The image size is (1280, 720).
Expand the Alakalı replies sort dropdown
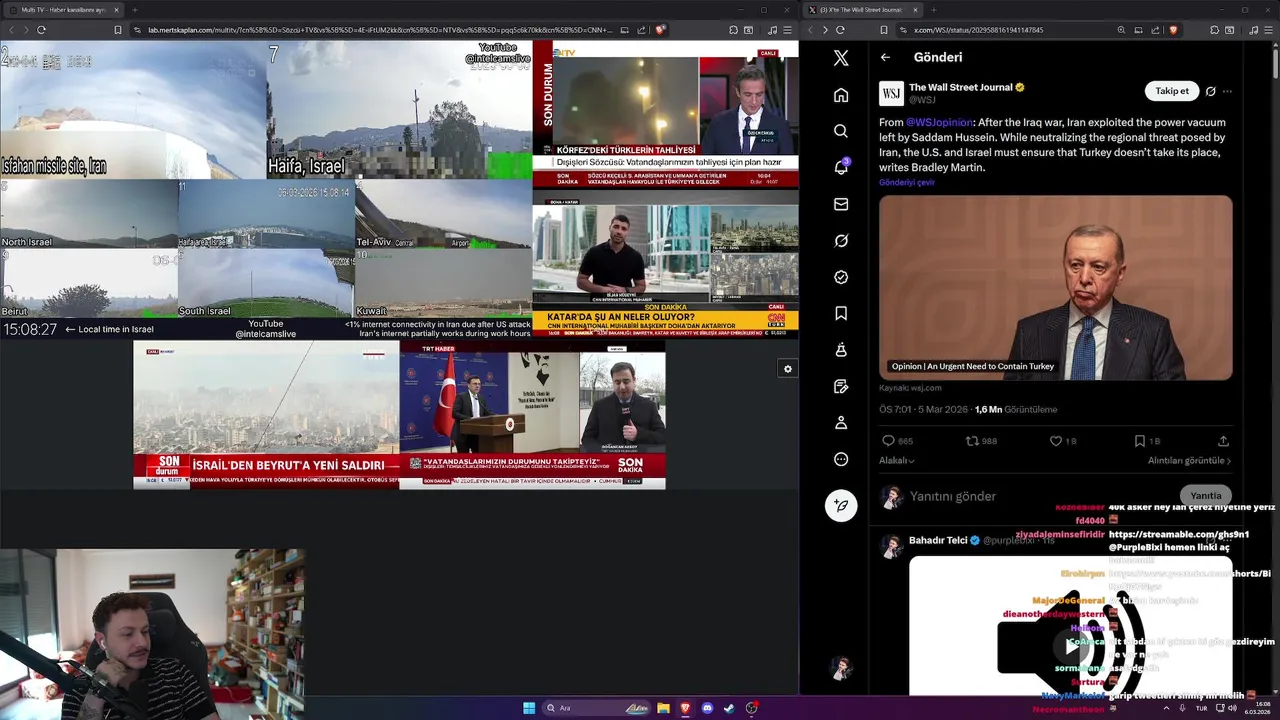click(x=897, y=460)
